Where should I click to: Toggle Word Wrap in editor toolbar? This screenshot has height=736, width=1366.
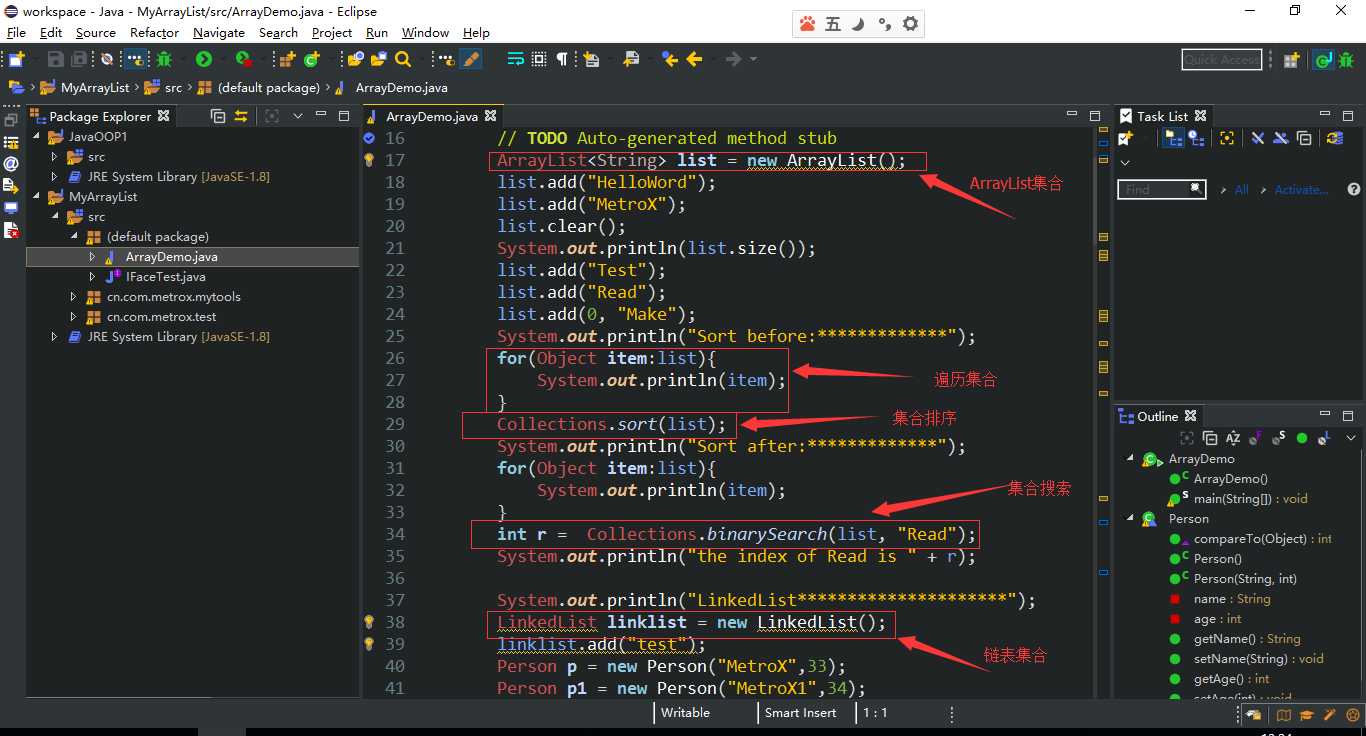pyautogui.click(x=515, y=60)
